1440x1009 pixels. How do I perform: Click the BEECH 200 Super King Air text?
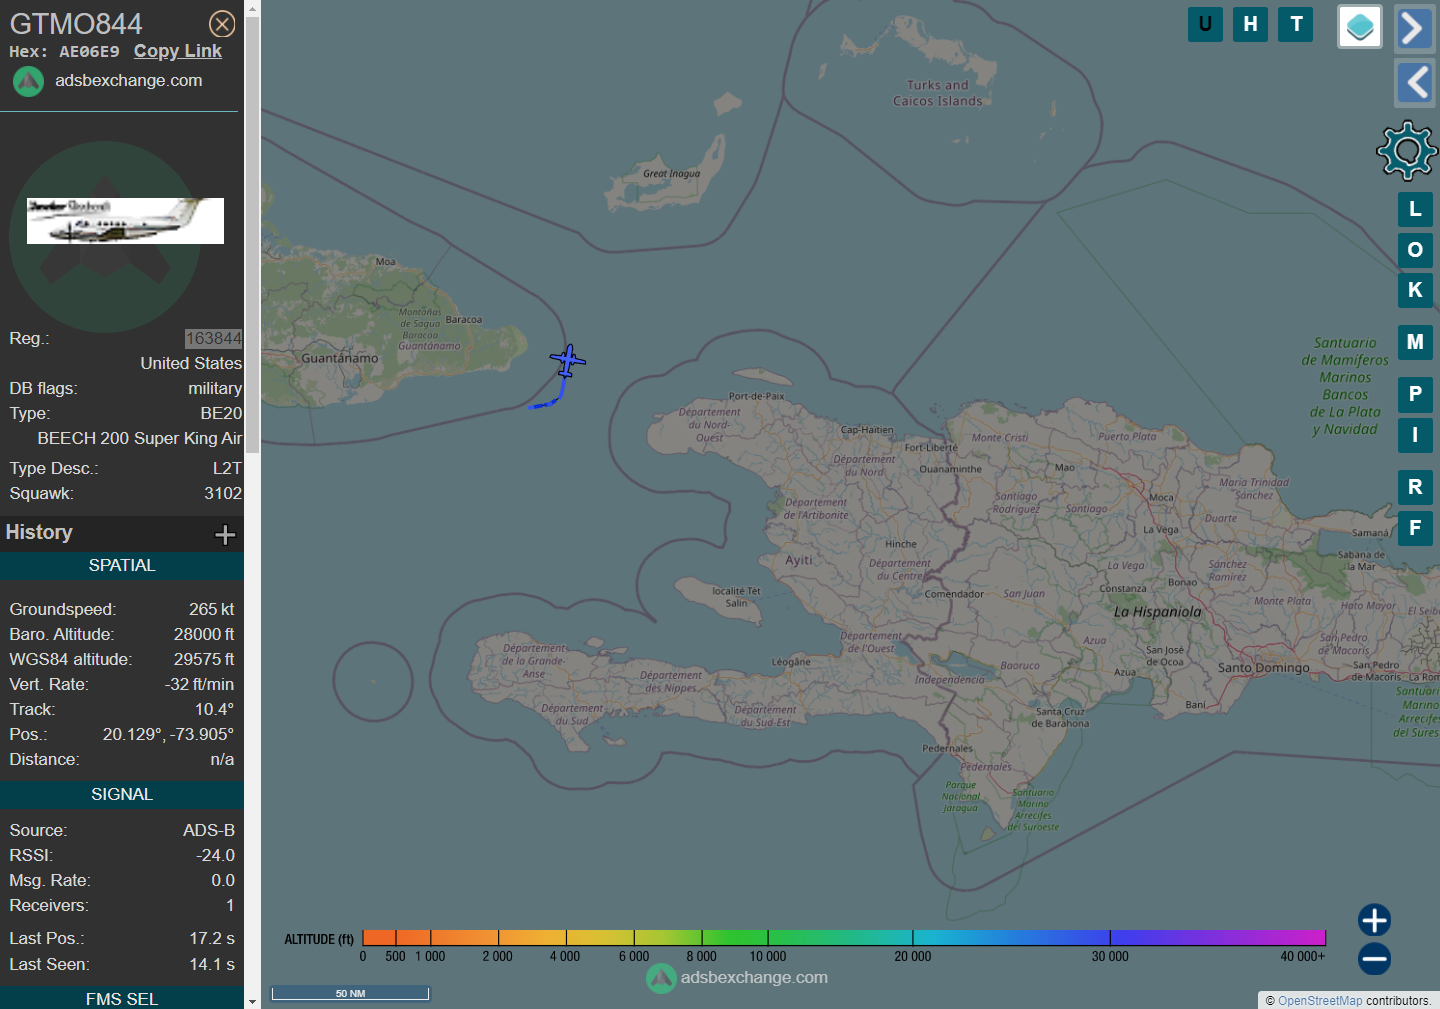point(140,438)
